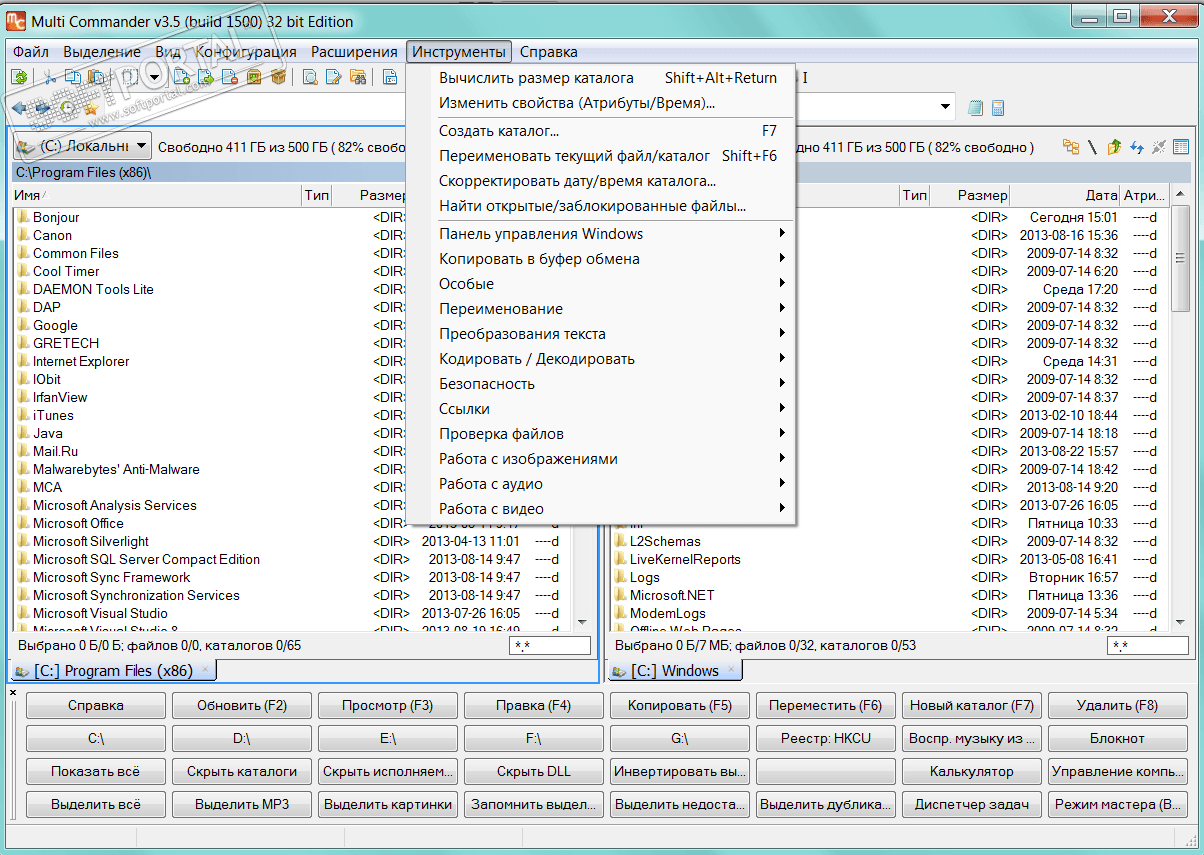Open the (C:) Локальн drive dropdown

click(82, 147)
